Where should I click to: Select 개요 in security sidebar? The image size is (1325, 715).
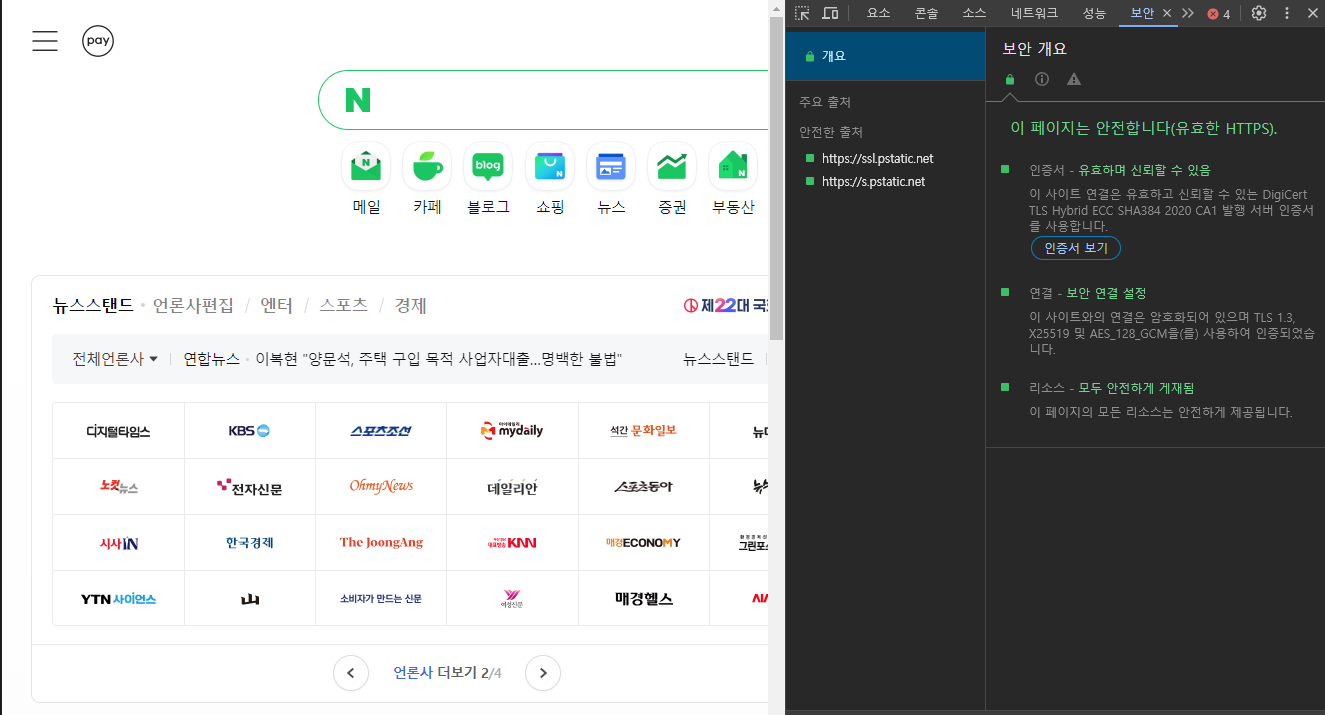tap(886, 56)
